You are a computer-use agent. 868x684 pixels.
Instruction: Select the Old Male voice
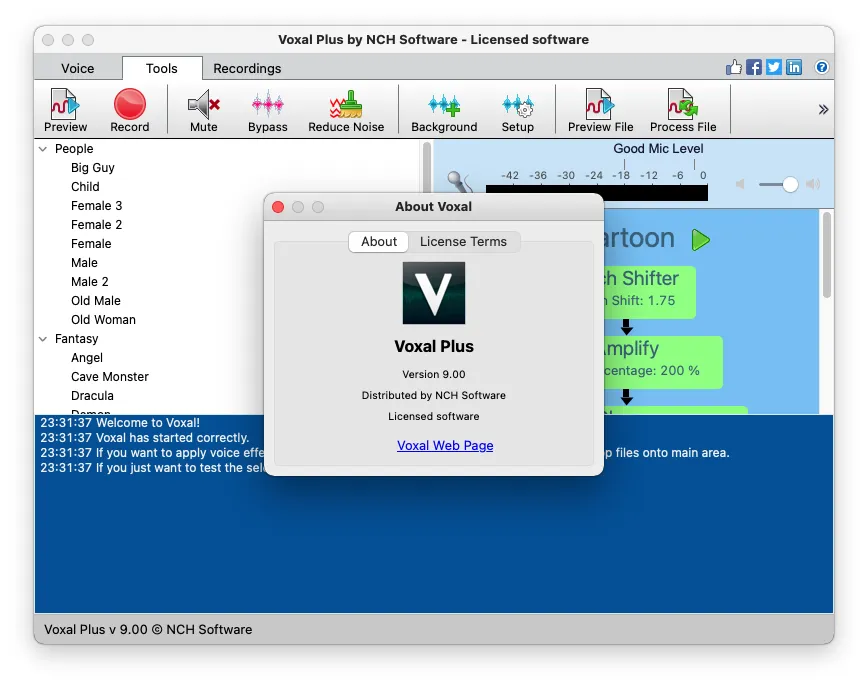[96, 300]
